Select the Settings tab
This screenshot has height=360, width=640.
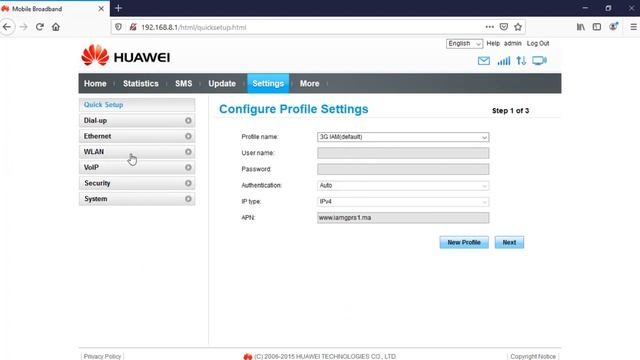pyautogui.click(x=268, y=83)
